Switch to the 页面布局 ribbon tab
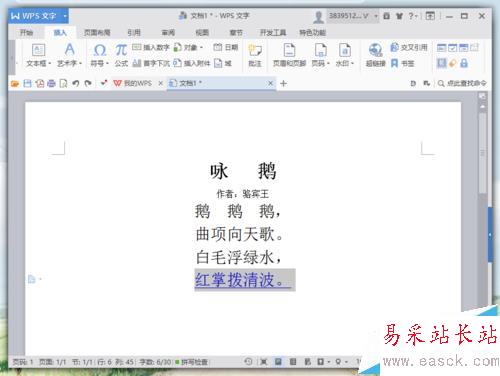500x376 pixels. point(97,33)
